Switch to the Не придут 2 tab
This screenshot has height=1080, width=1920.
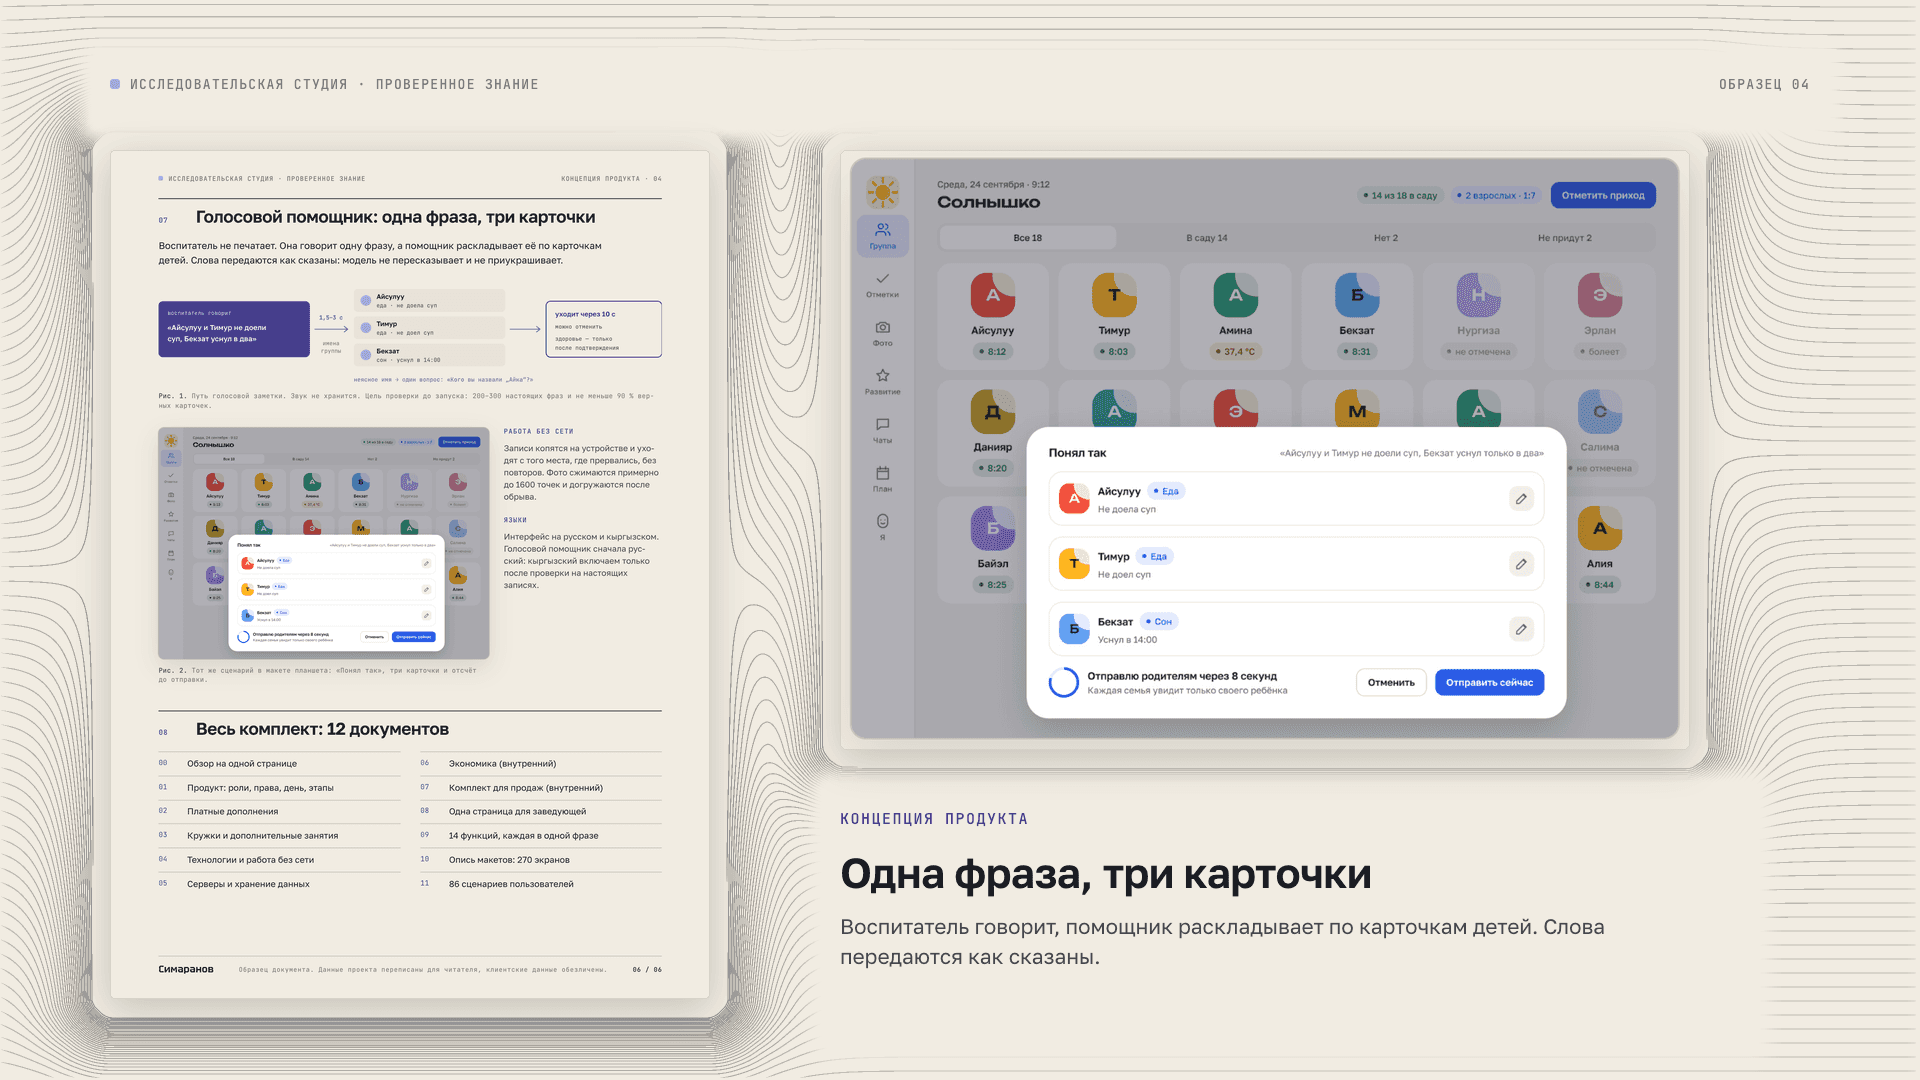1564,238
